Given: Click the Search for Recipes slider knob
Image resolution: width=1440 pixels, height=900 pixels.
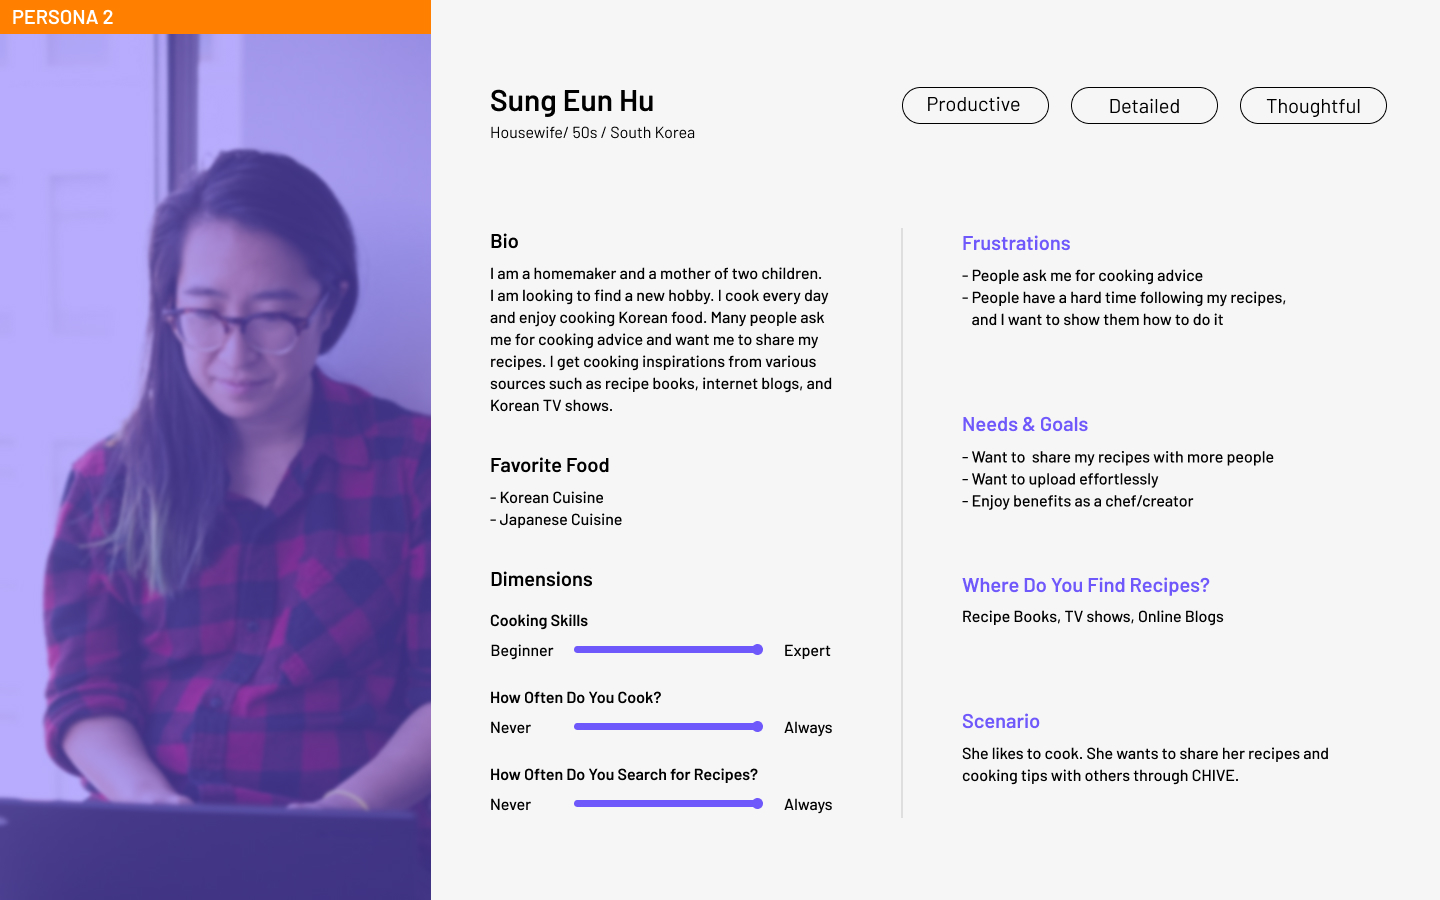Looking at the screenshot, I should coord(758,804).
